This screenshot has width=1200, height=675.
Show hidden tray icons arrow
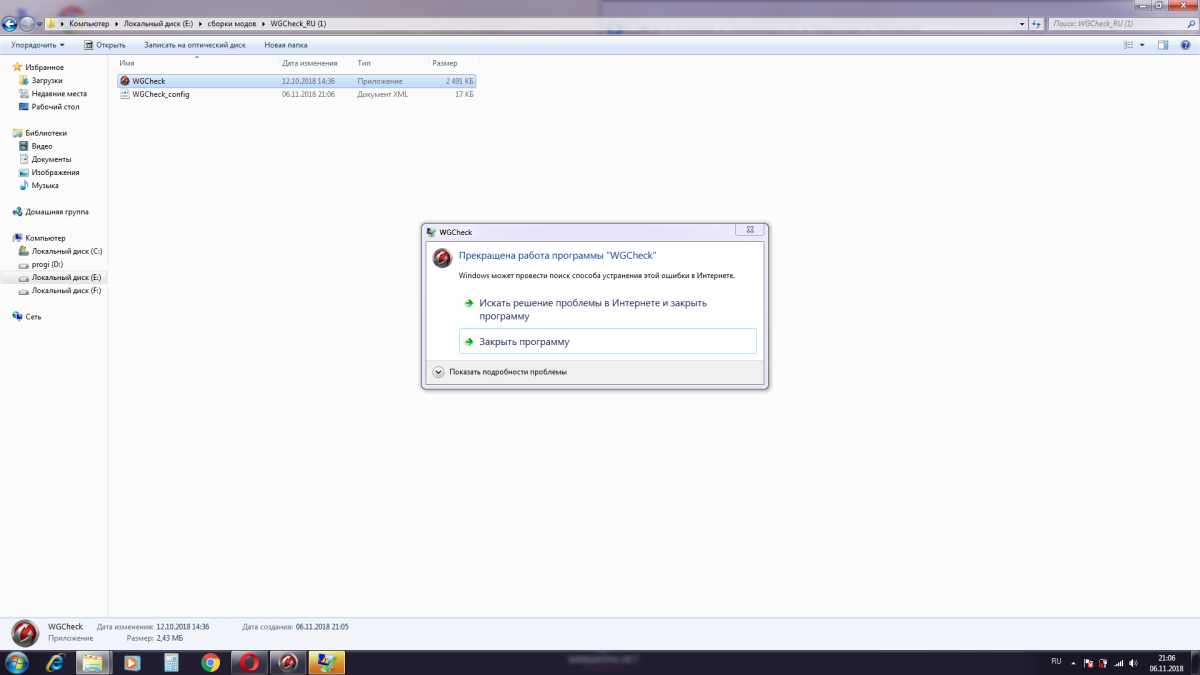point(1074,662)
